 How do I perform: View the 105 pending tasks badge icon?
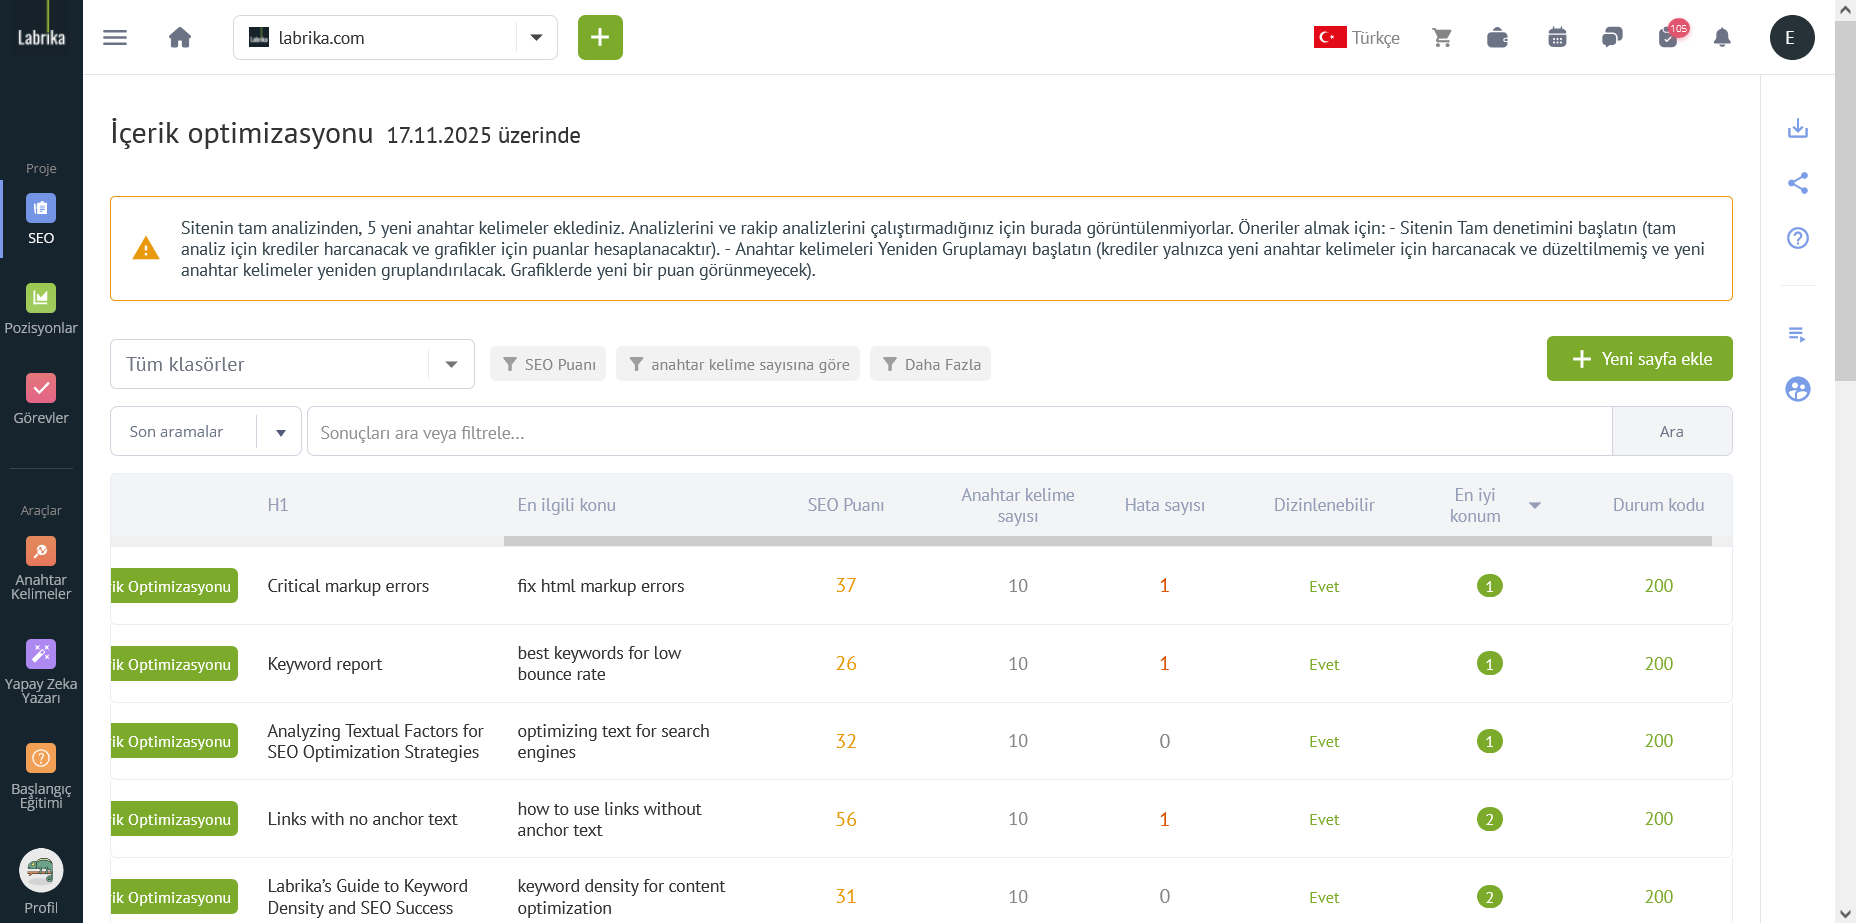coord(1666,37)
